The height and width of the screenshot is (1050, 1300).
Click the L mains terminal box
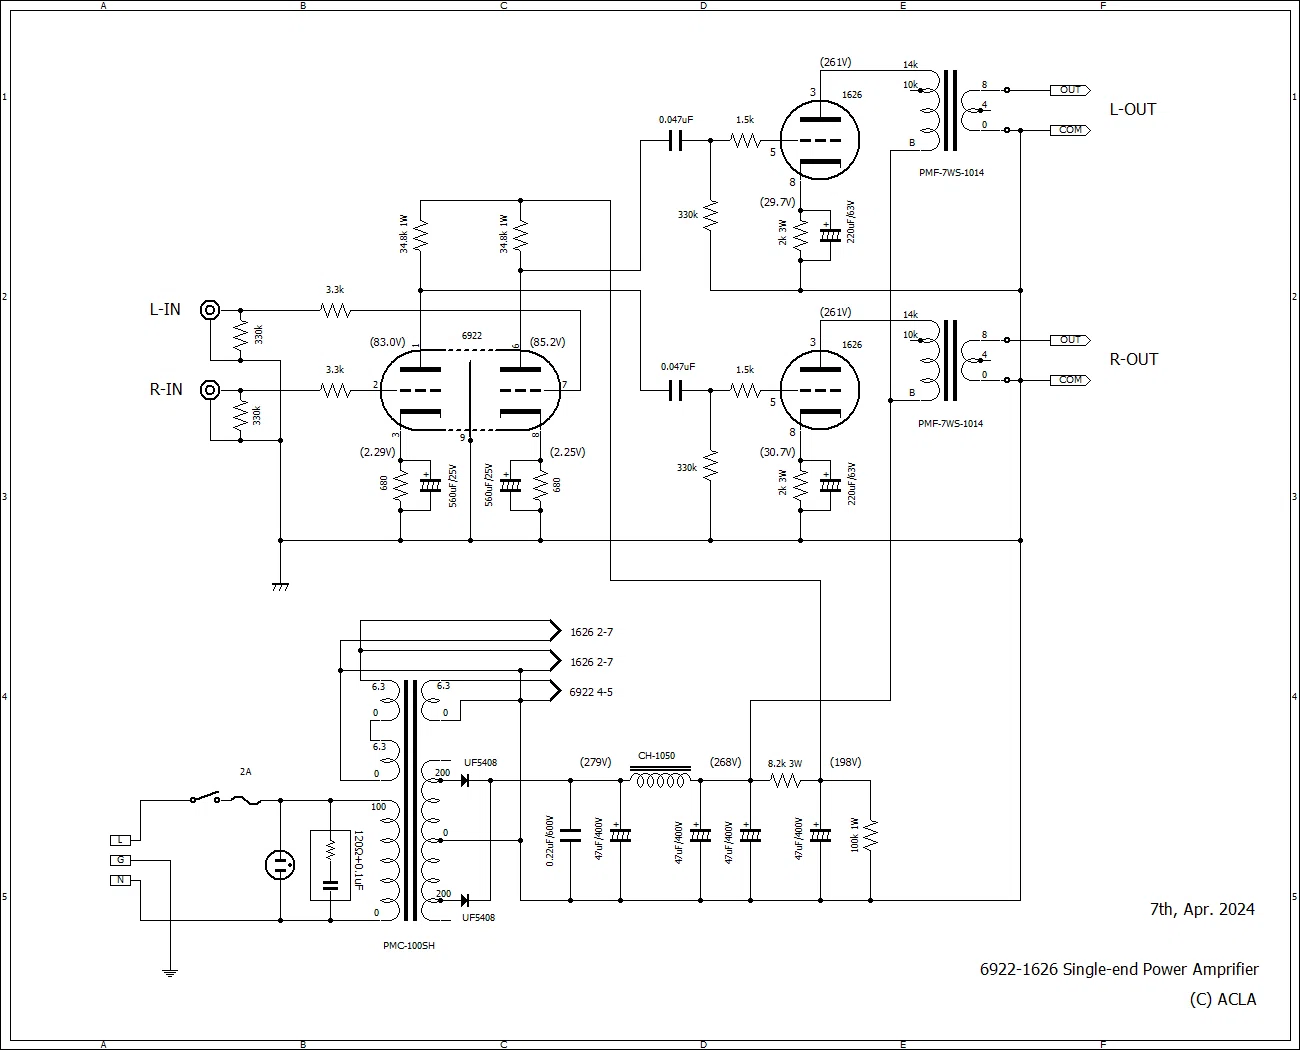point(120,840)
